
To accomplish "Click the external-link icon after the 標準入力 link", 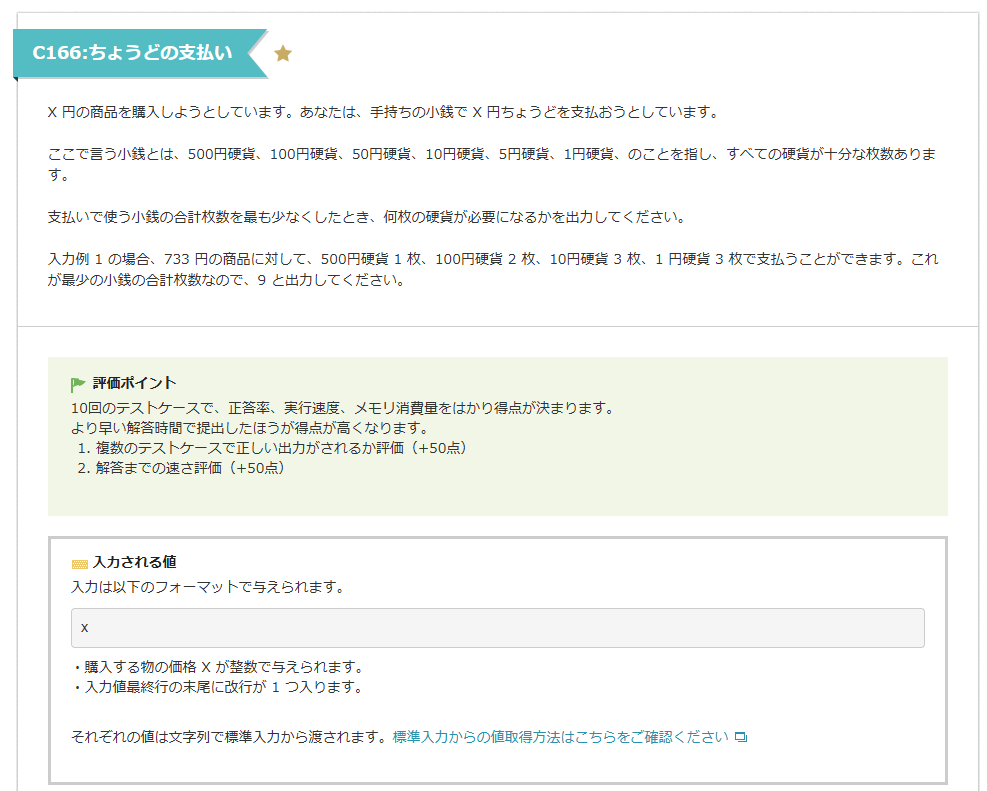I will (741, 738).
